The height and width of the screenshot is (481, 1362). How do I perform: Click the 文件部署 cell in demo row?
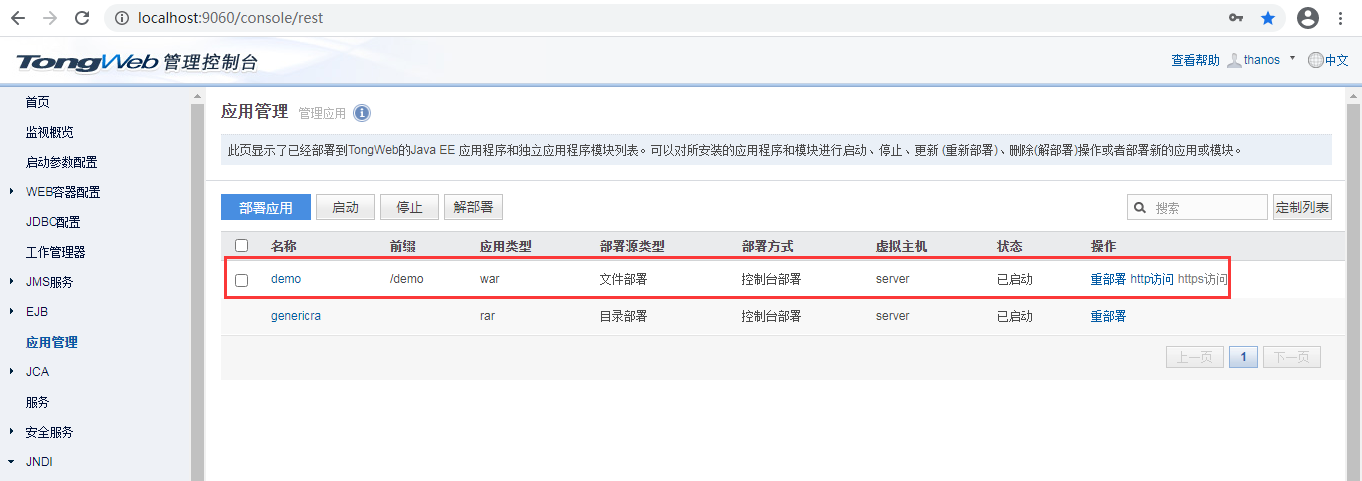point(623,279)
